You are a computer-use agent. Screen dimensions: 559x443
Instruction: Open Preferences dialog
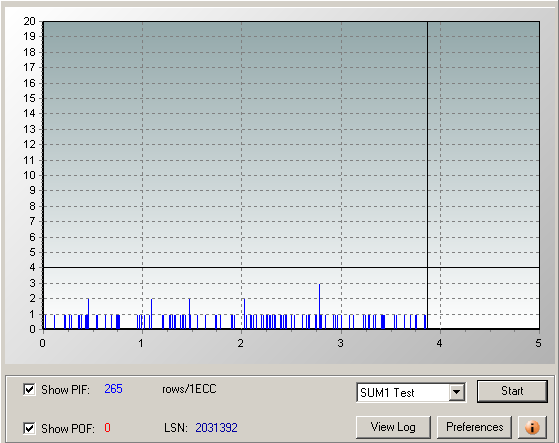[x=475, y=427]
